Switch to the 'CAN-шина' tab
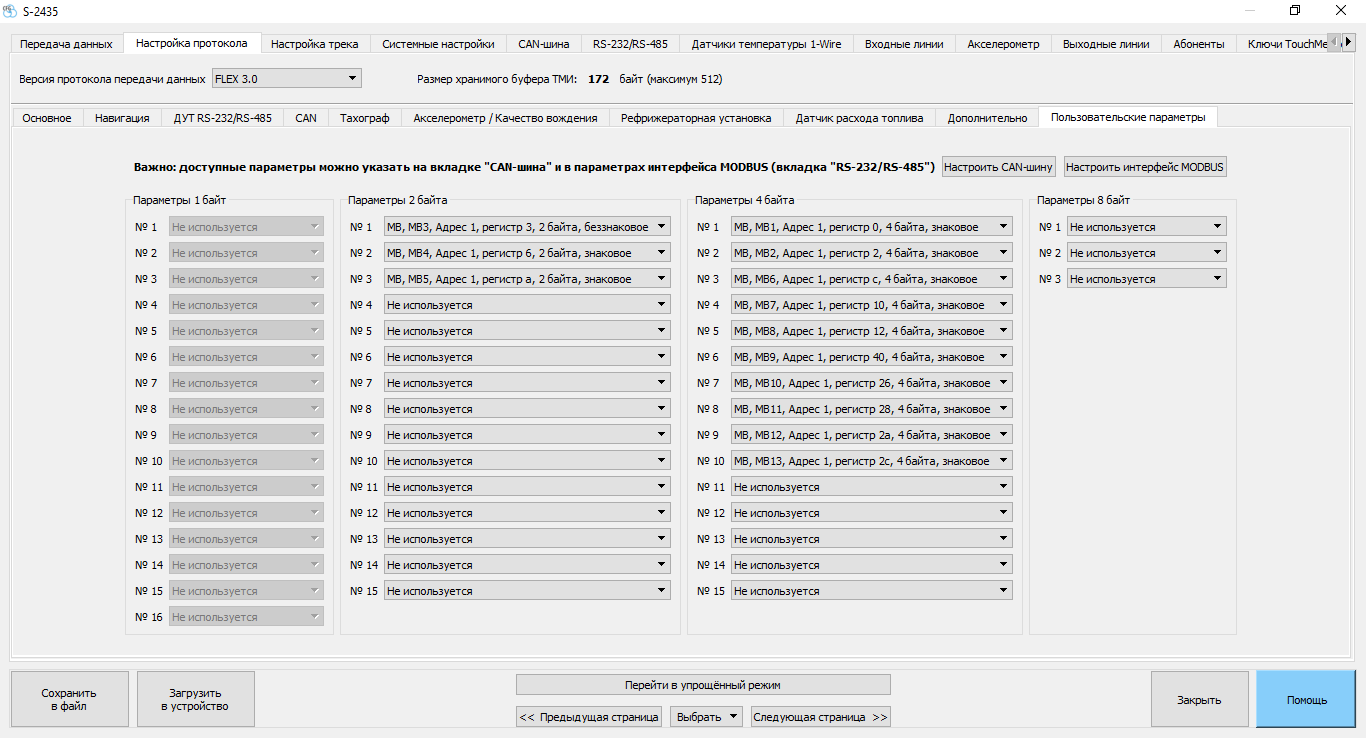Viewport: 1366px width, 738px height. (x=543, y=44)
